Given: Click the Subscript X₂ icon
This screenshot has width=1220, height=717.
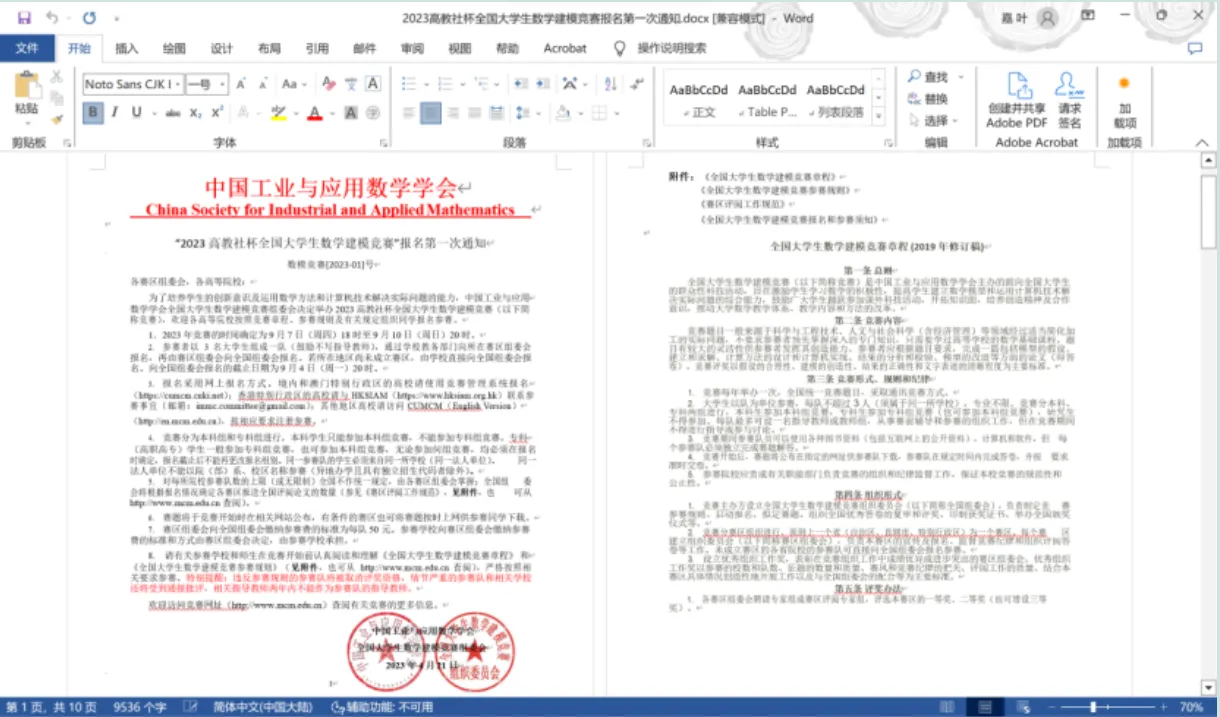Looking at the screenshot, I should pyautogui.click(x=195, y=113).
